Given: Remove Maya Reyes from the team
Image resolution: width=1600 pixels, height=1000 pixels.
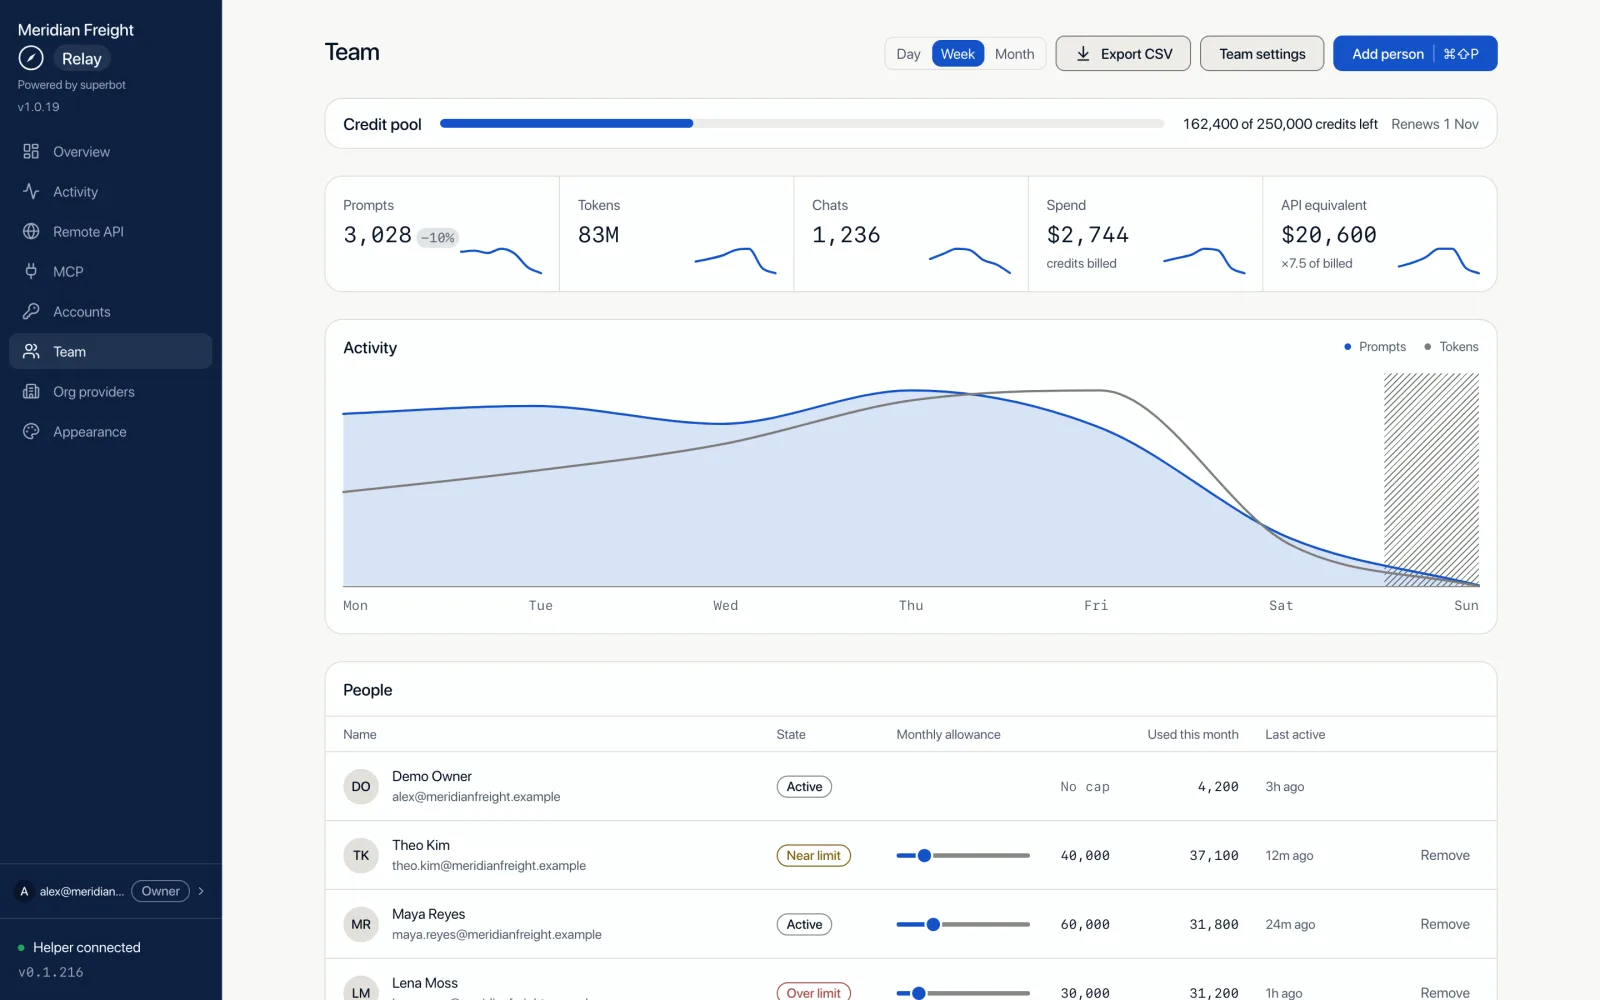Looking at the screenshot, I should 1445,924.
